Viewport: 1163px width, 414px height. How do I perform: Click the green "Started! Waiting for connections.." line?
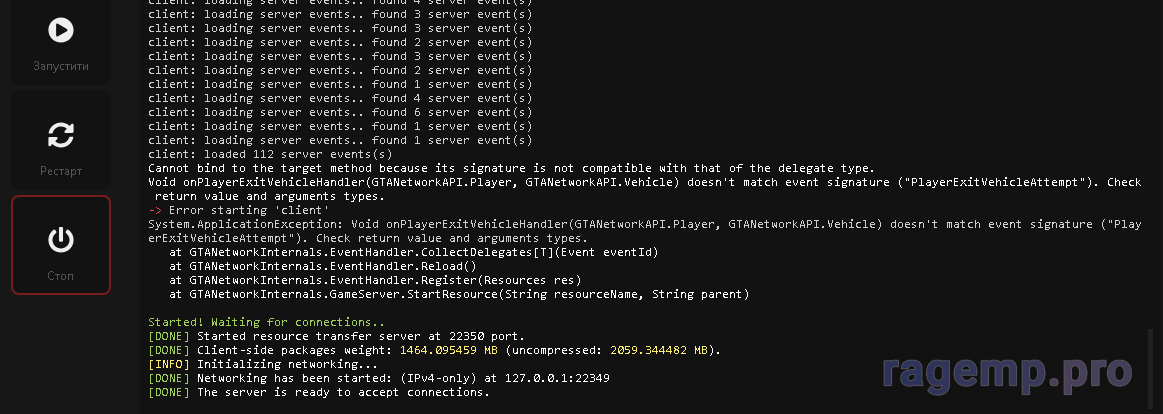[x=266, y=322]
